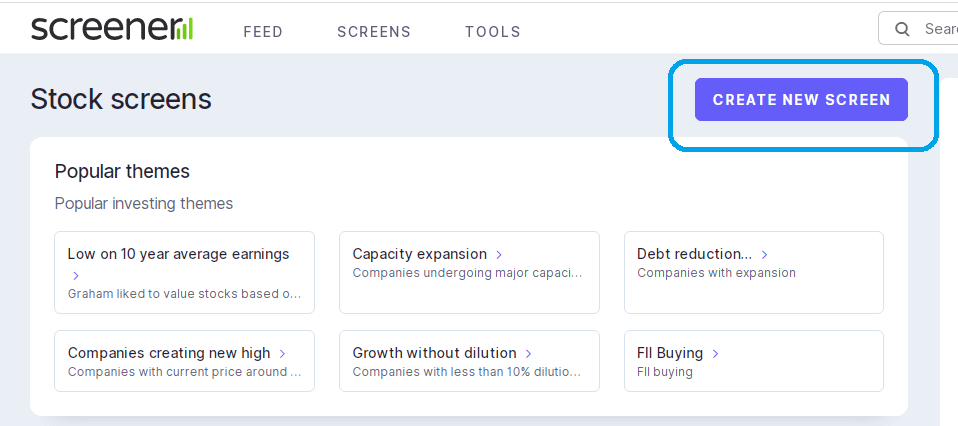The height and width of the screenshot is (426, 958).
Task: Click 'Graham liked to value stocks' description
Action: click(185, 293)
